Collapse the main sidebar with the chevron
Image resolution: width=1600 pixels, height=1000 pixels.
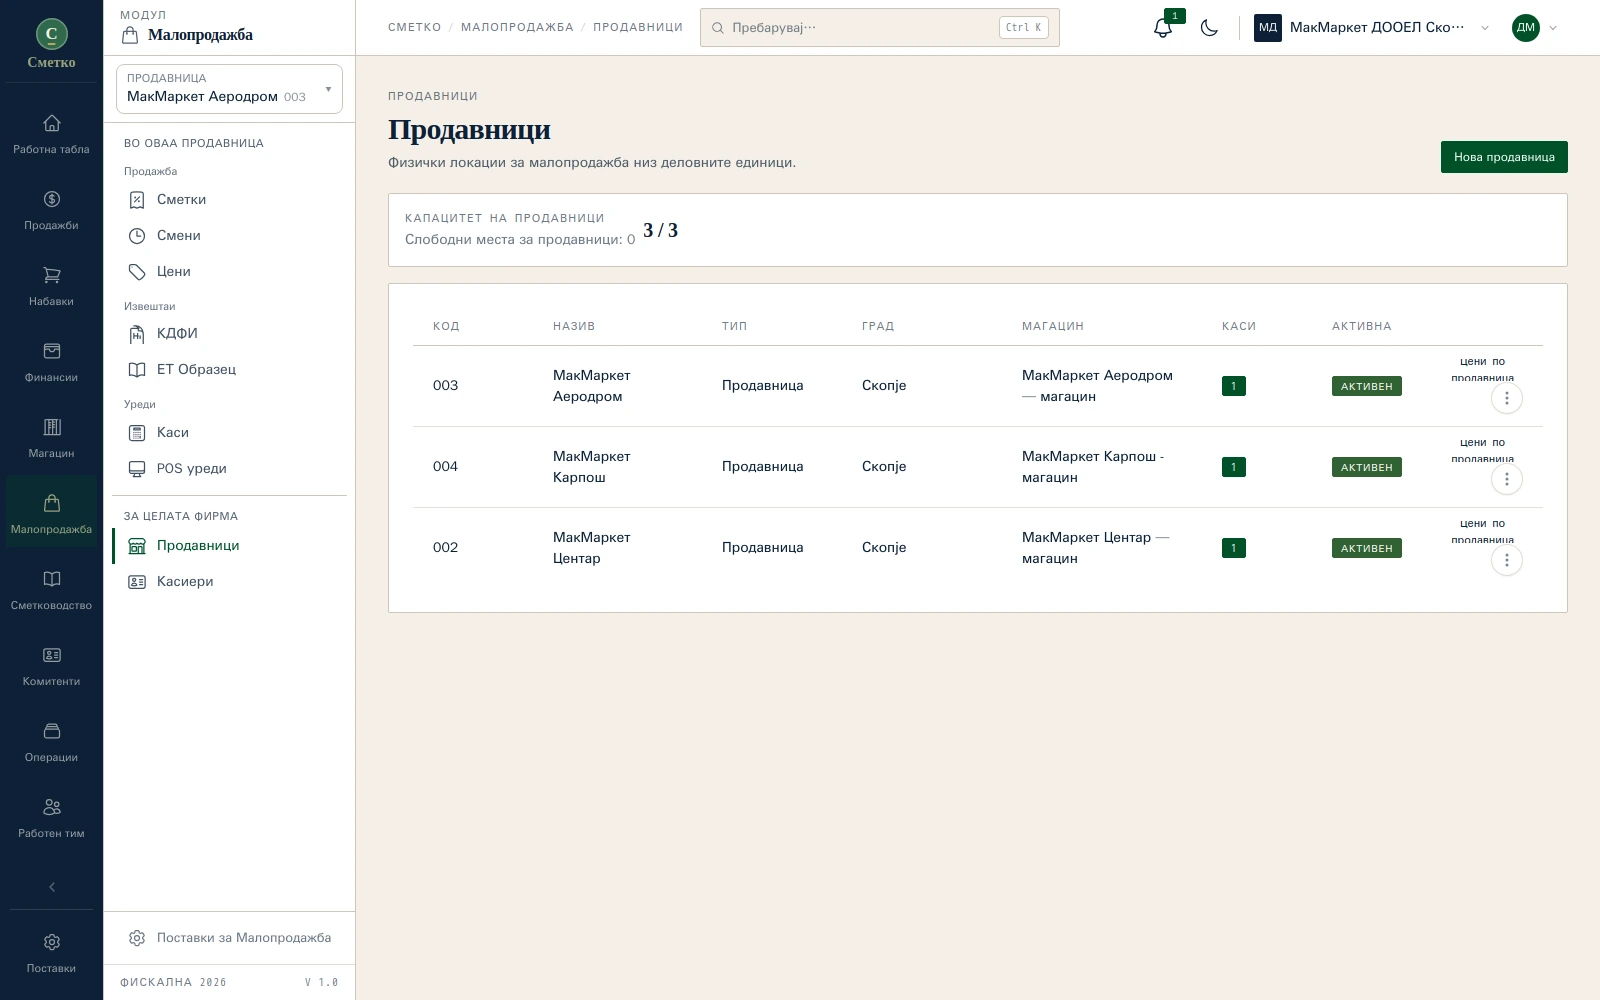point(52,887)
